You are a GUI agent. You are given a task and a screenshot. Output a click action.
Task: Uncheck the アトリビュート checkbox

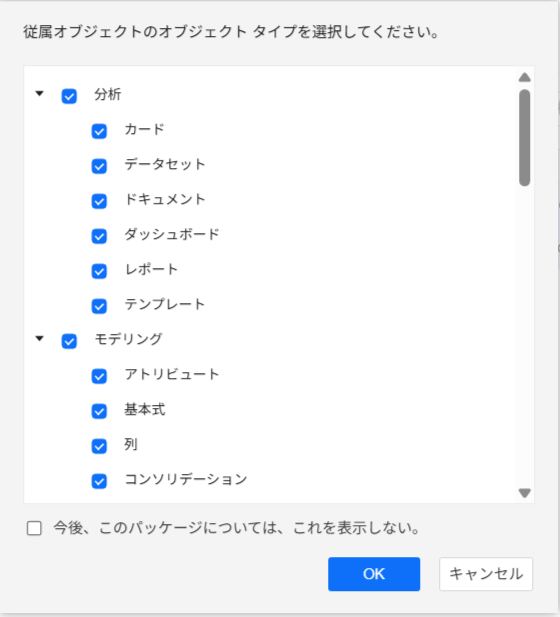(x=99, y=376)
